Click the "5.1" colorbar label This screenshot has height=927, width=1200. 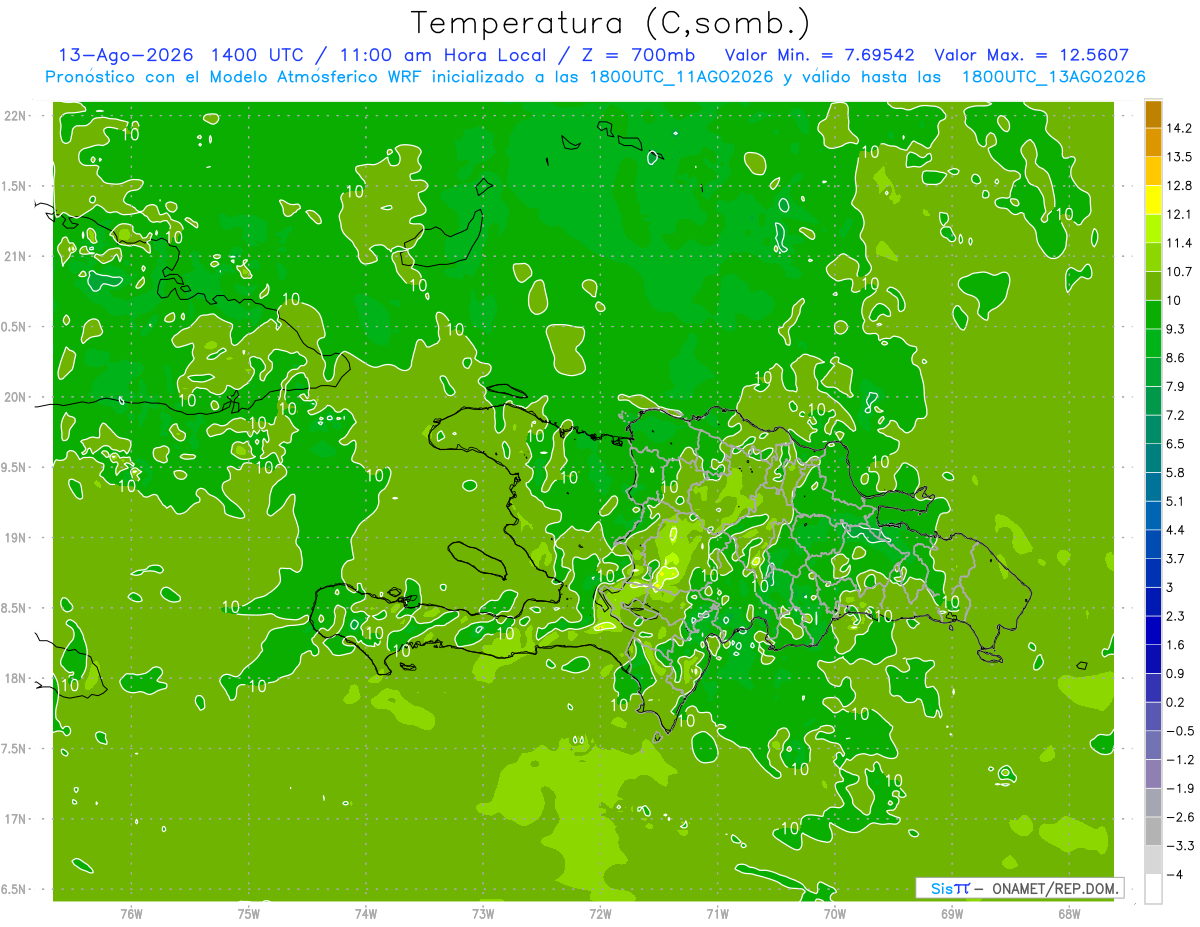click(x=1178, y=501)
